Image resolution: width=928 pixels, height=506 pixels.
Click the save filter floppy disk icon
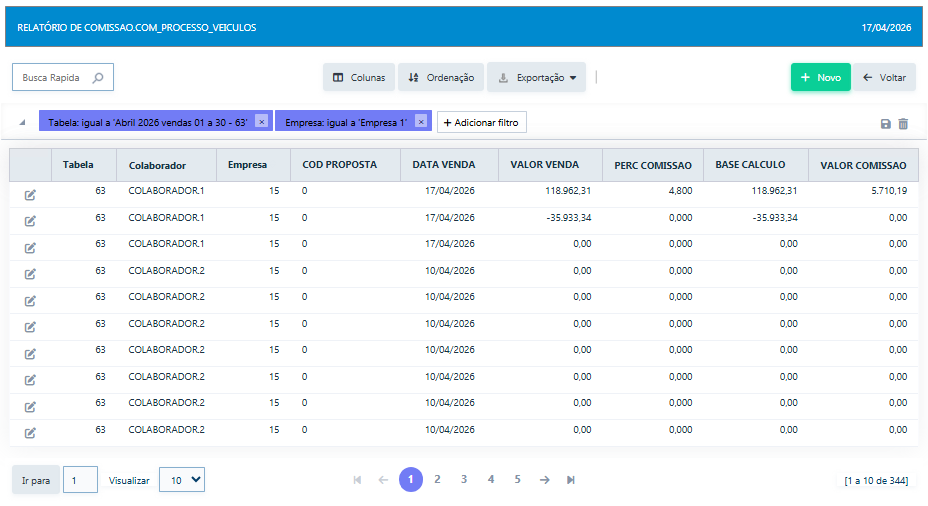tap(885, 124)
